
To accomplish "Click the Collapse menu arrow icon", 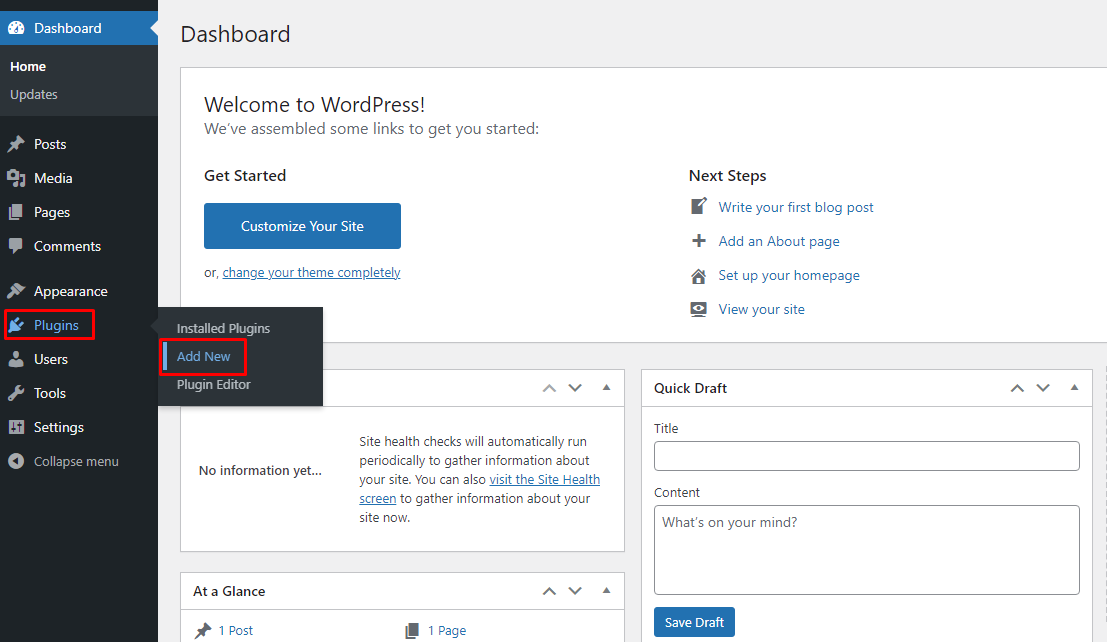I will [x=16, y=461].
